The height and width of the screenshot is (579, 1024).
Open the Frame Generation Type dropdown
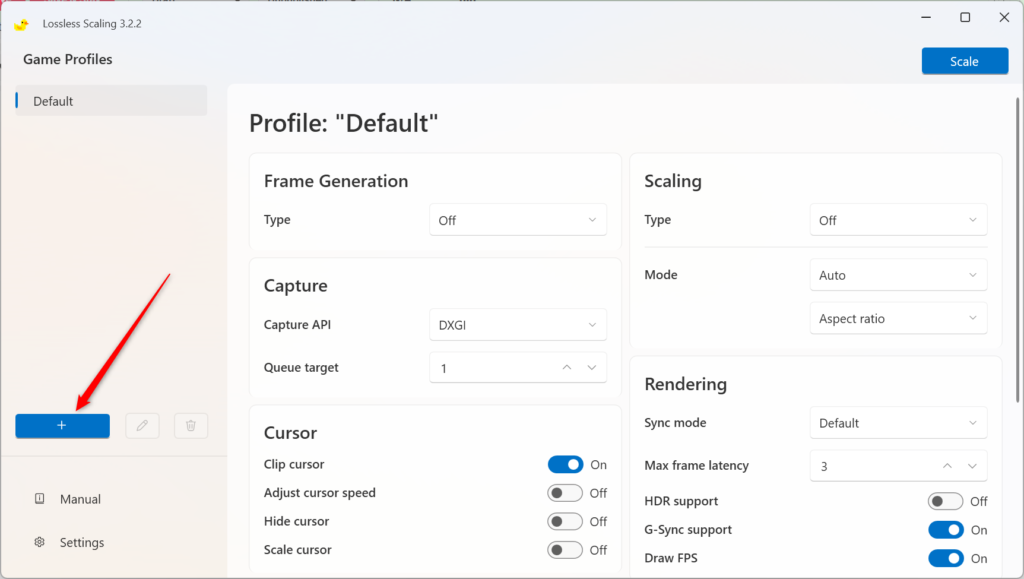coord(518,219)
